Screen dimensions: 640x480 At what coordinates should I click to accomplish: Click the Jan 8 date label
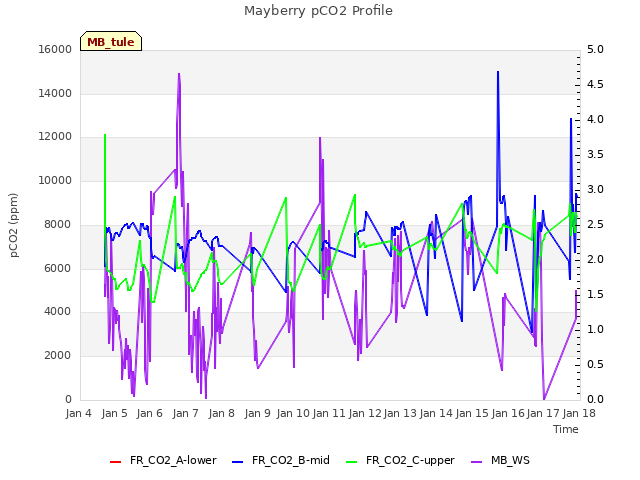pos(222,413)
